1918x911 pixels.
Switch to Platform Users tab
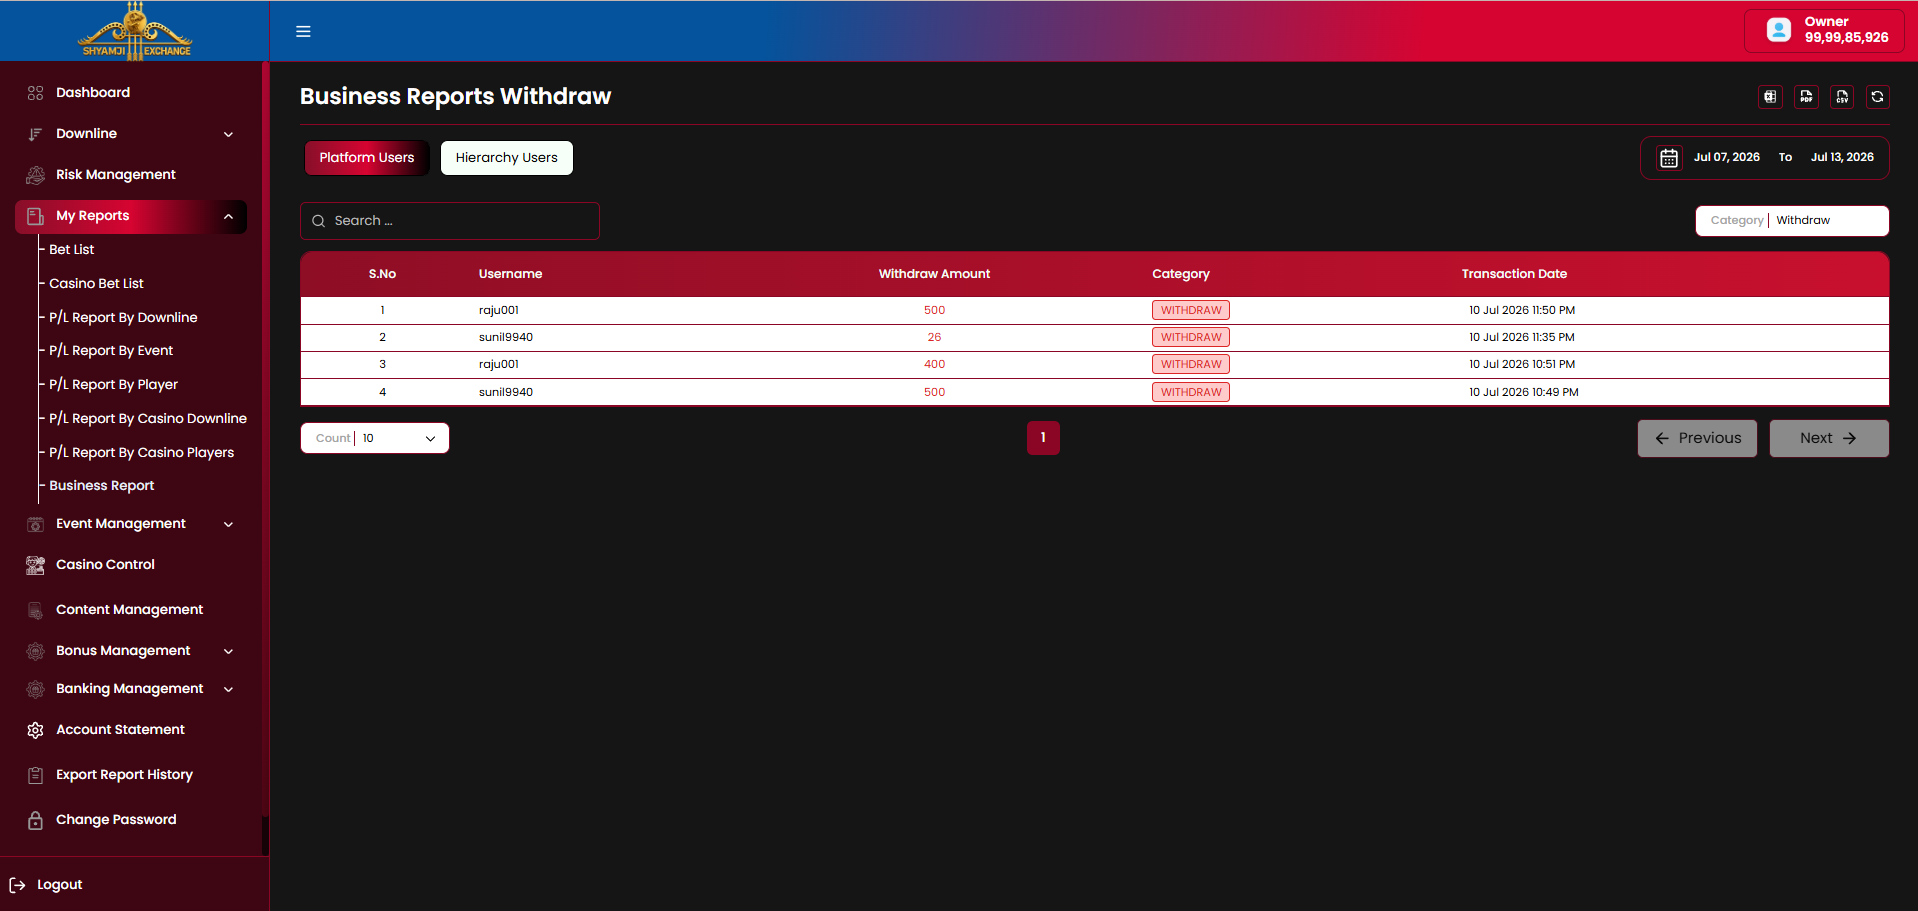click(367, 158)
